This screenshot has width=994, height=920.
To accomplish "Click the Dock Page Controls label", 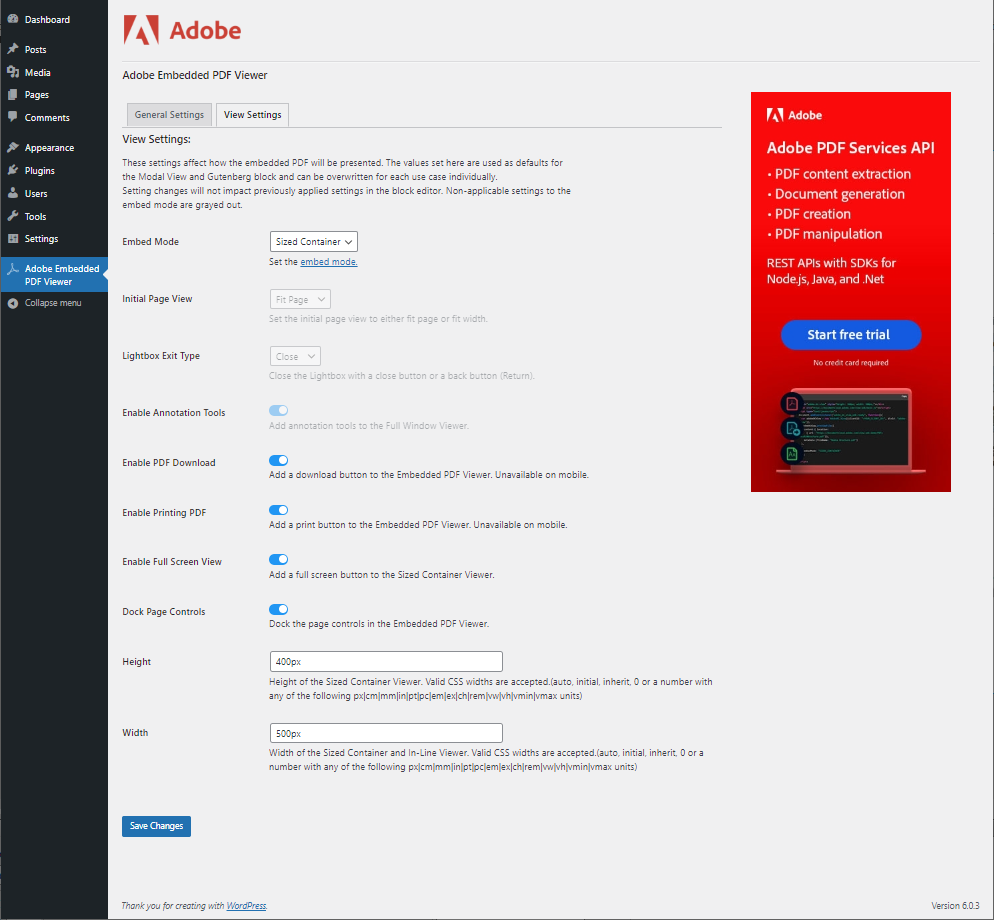I will pos(164,612).
